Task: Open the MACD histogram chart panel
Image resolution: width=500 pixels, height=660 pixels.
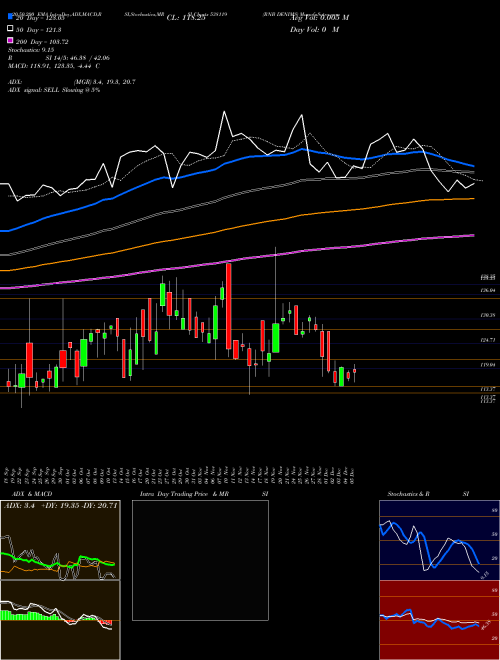Action: coord(60,620)
